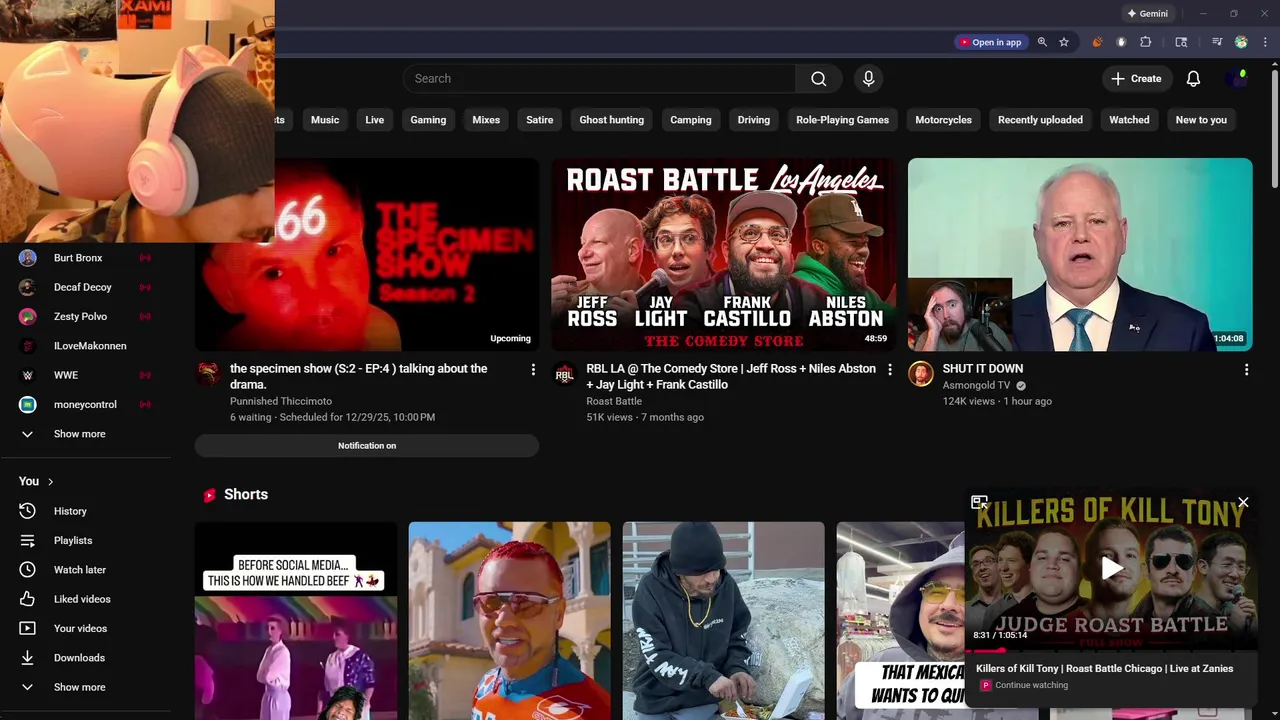The width and height of the screenshot is (1280, 720).
Task: Select the Music filter chip
Action: (x=325, y=120)
